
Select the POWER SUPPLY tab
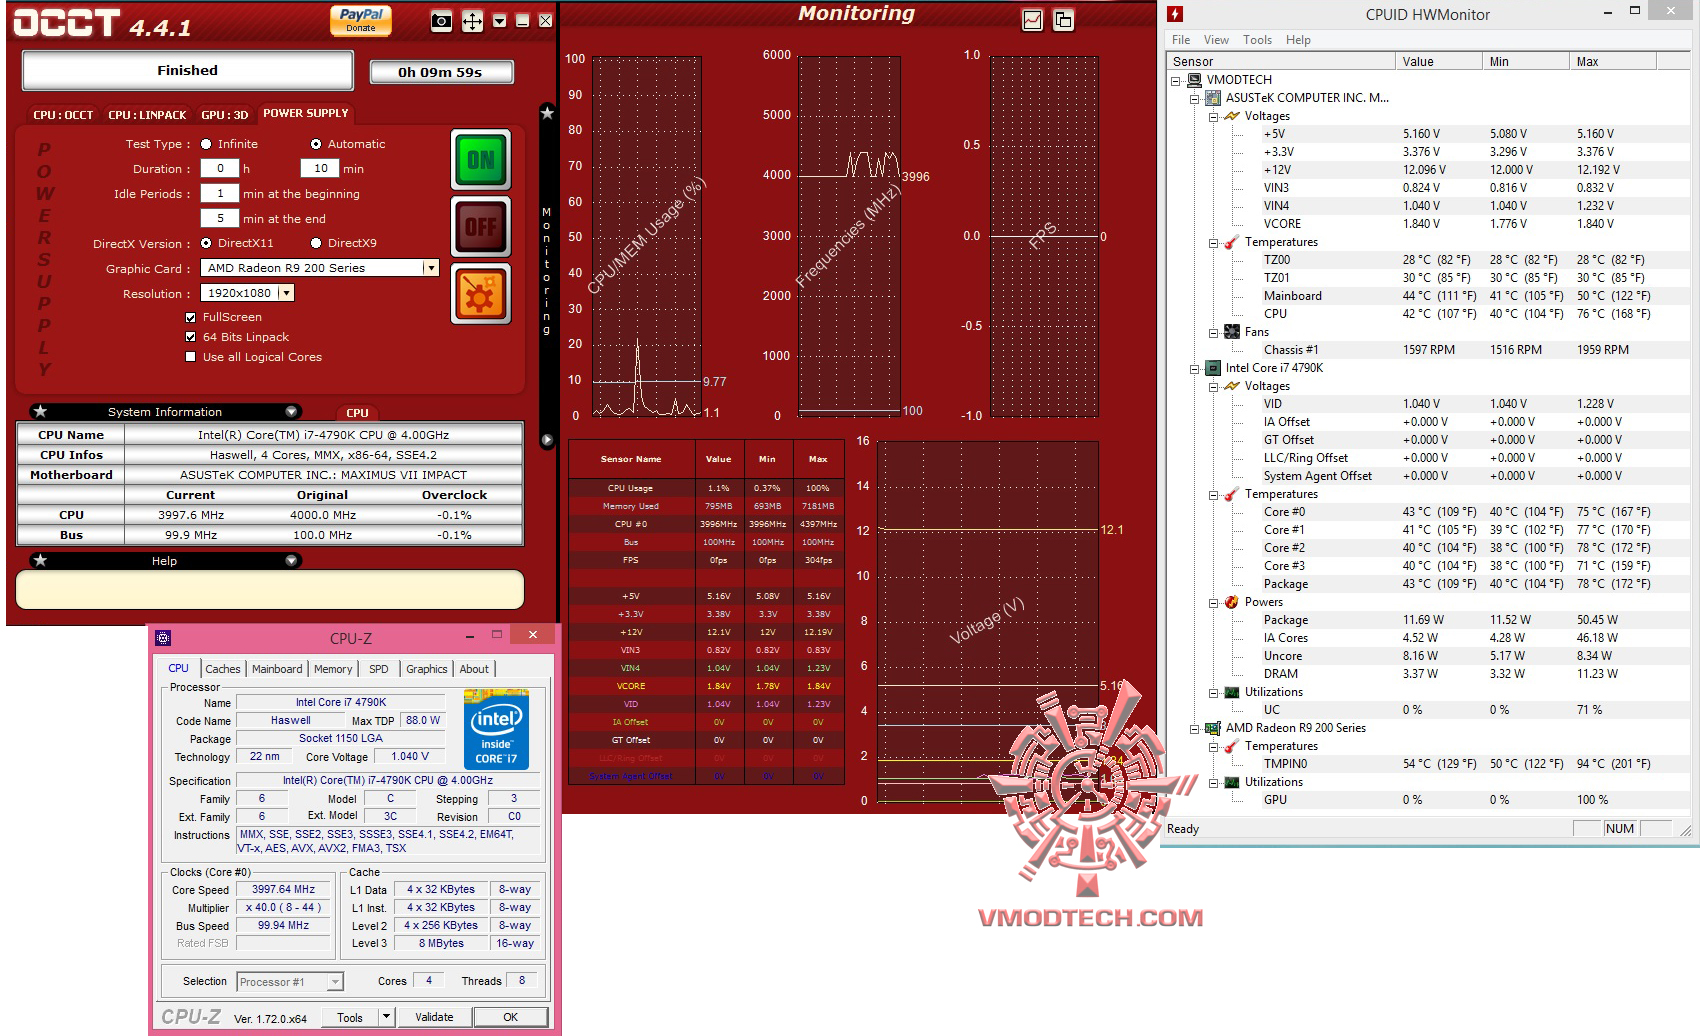306,113
